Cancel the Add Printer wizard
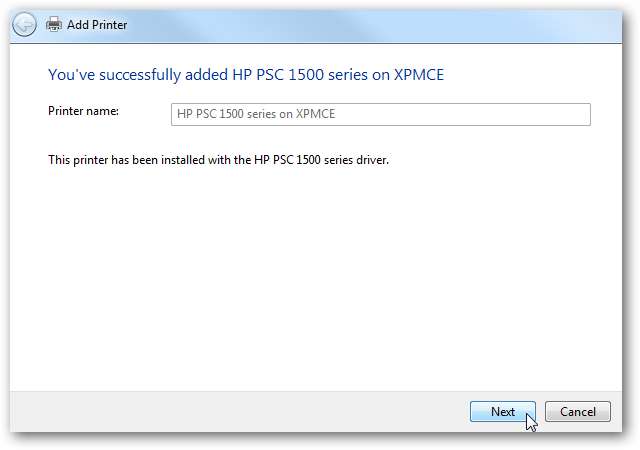This screenshot has height=450, width=640. (577, 411)
